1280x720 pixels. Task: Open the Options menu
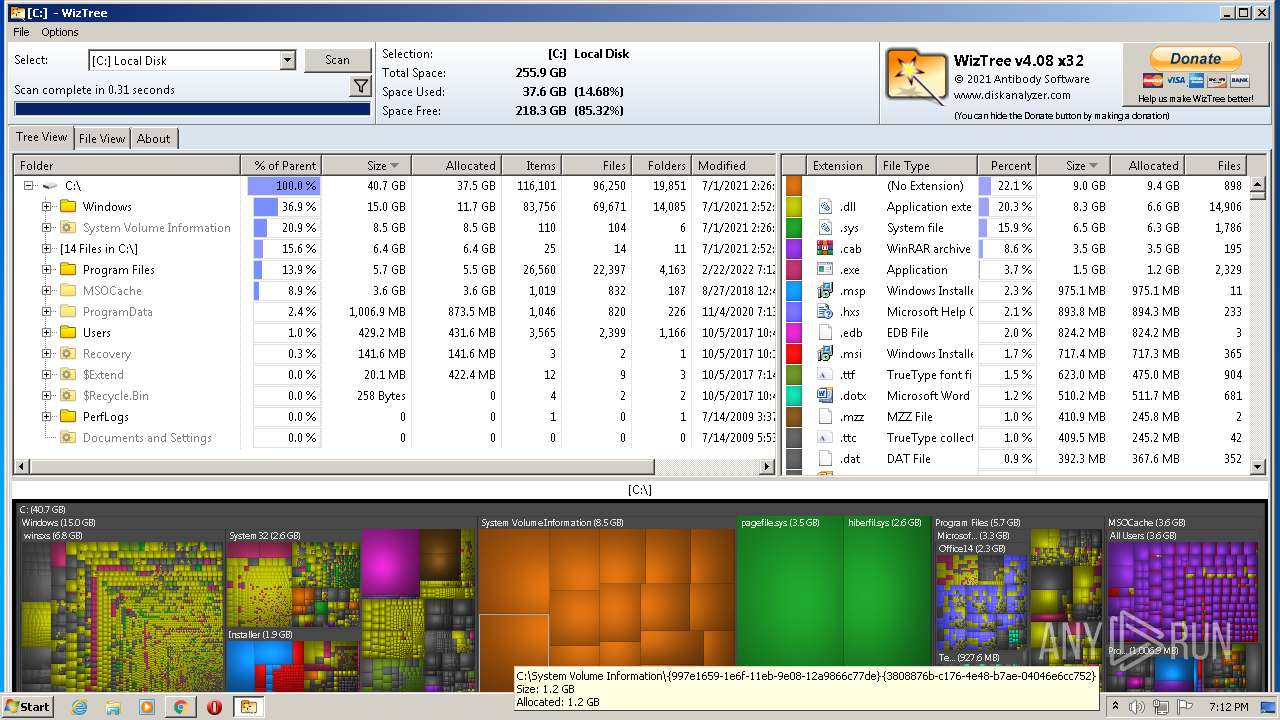(60, 32)
